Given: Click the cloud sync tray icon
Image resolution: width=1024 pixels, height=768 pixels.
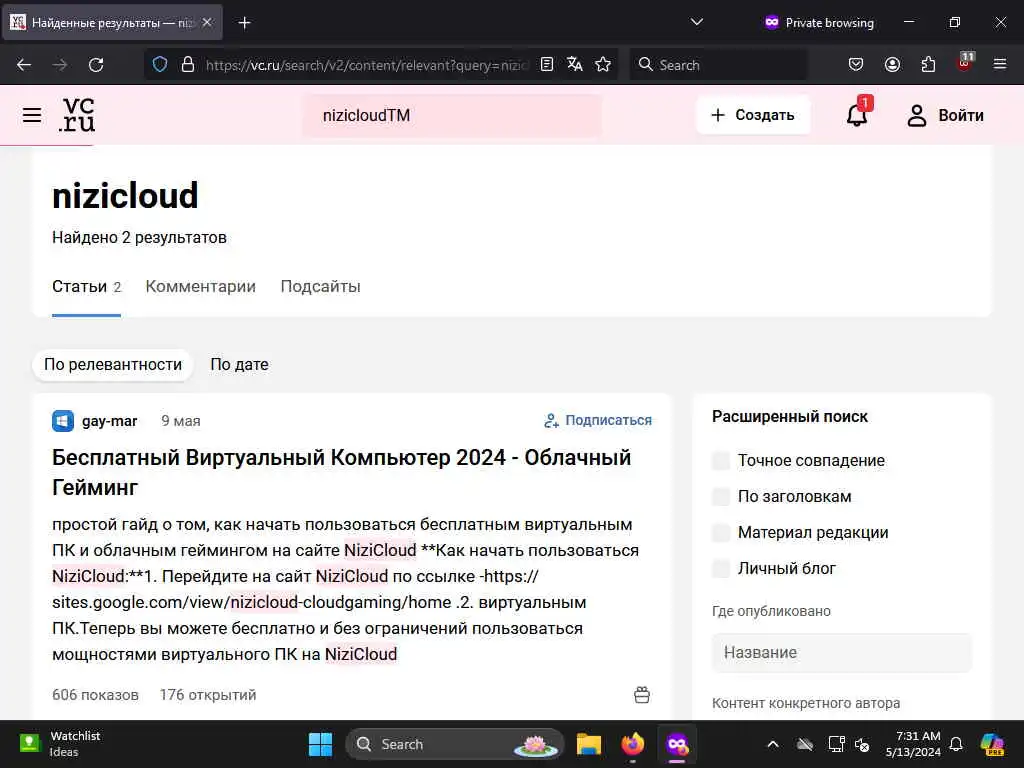Looking at the screenshot, I should [805, 744].
